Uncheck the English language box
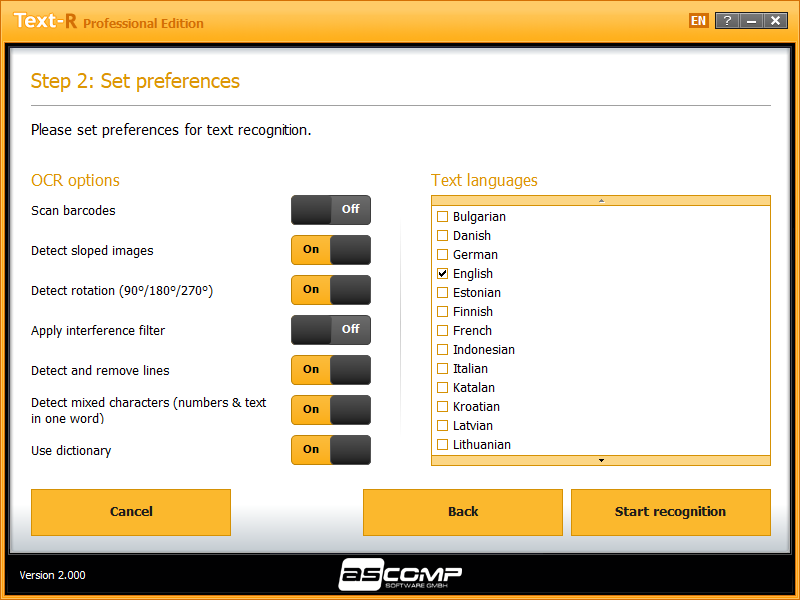Image resolution: width=800 pixels, height=600 pixels. 442,273
